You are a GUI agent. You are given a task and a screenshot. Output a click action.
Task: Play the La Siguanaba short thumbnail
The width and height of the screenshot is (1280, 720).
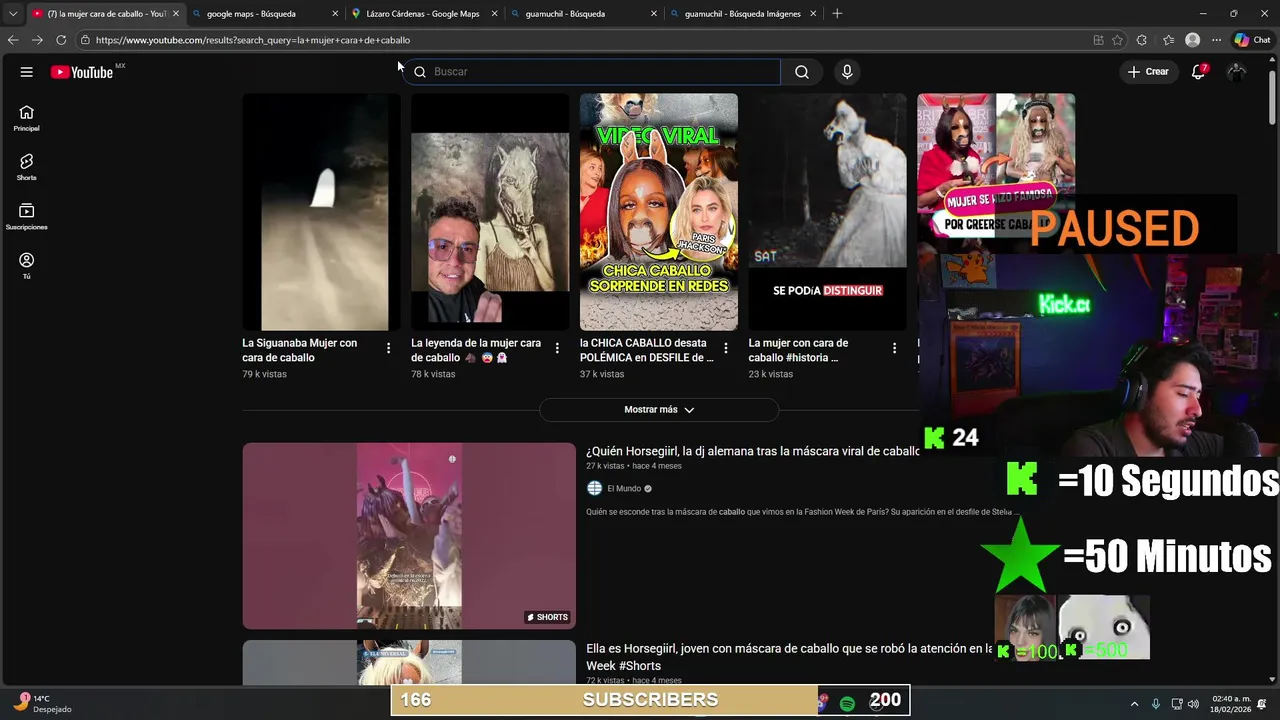tap(321, 212)
